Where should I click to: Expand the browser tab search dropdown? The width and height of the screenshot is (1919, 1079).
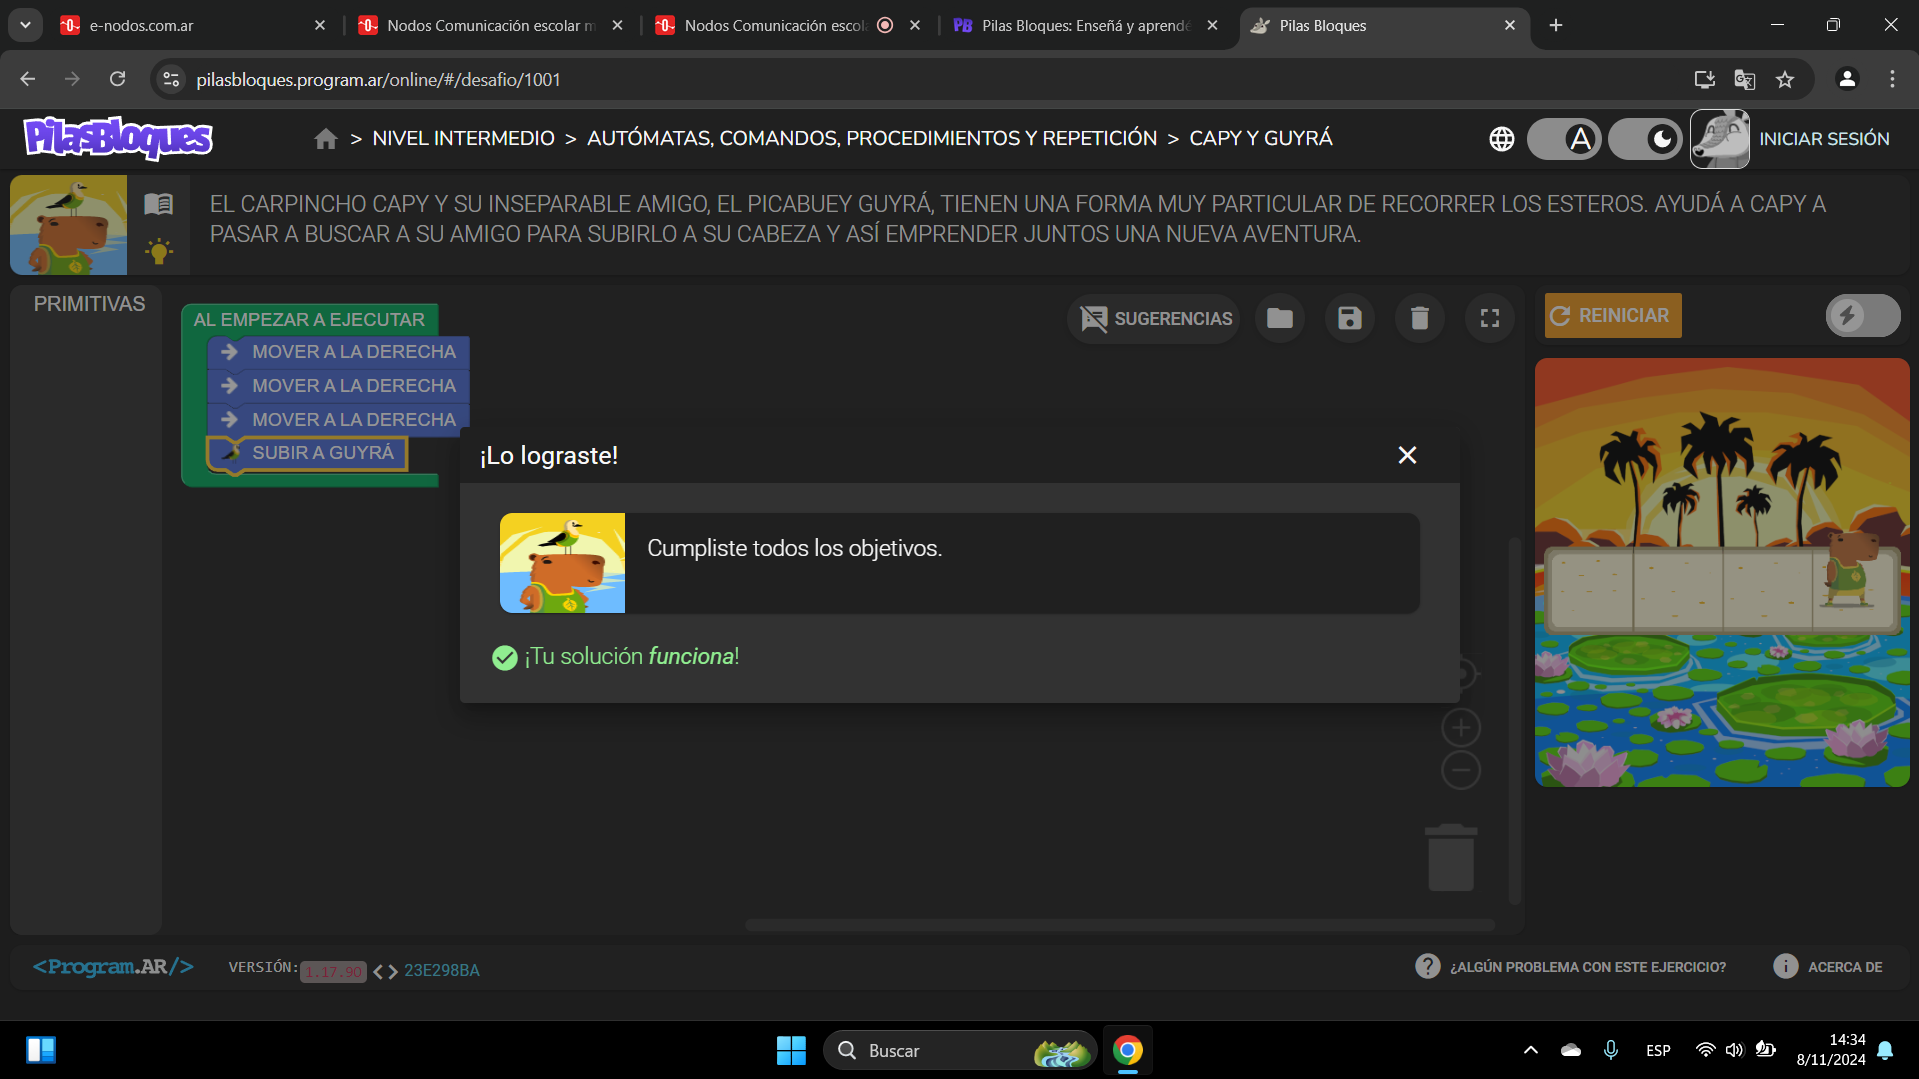point(25,25)
